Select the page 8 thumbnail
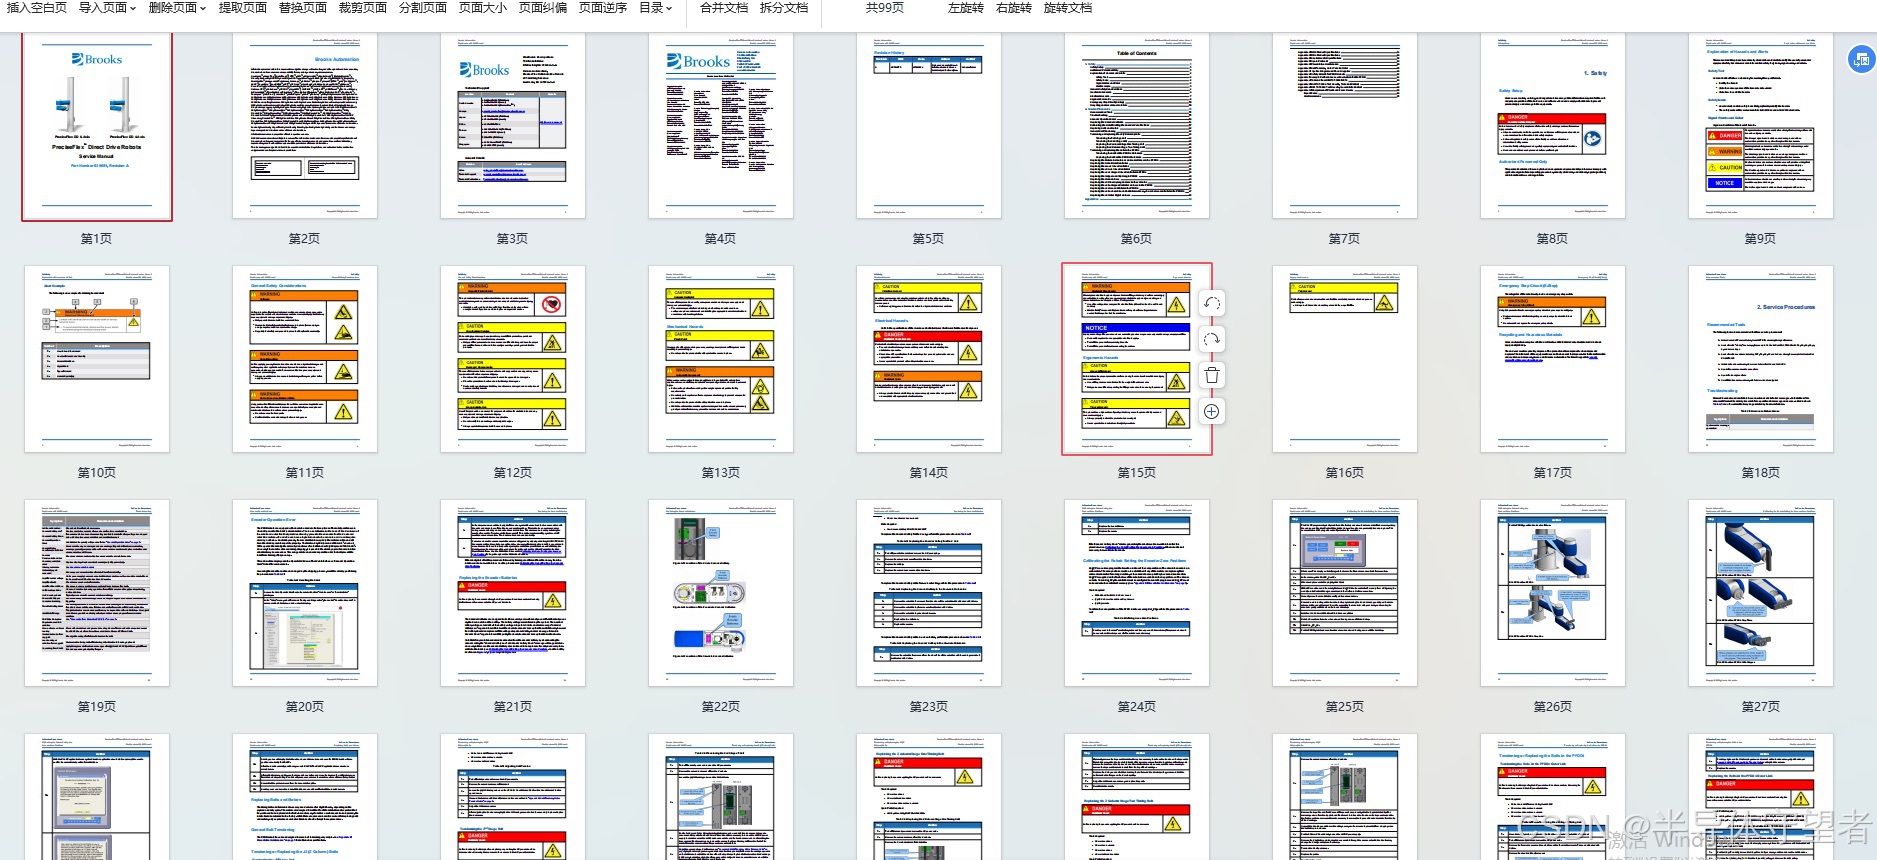Image resolution: width=1877 pixels, height=860 pixels. [x=1553, y=126]
